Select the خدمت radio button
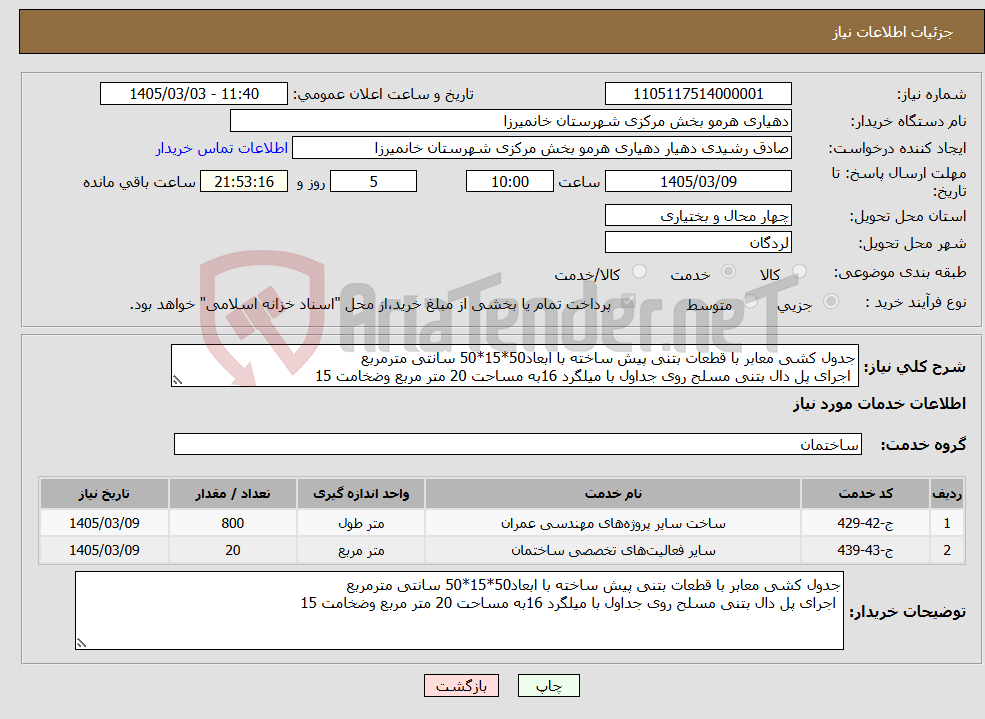This screenshot has height=719, width=985. pyautogui.click(x=728, y=271)
